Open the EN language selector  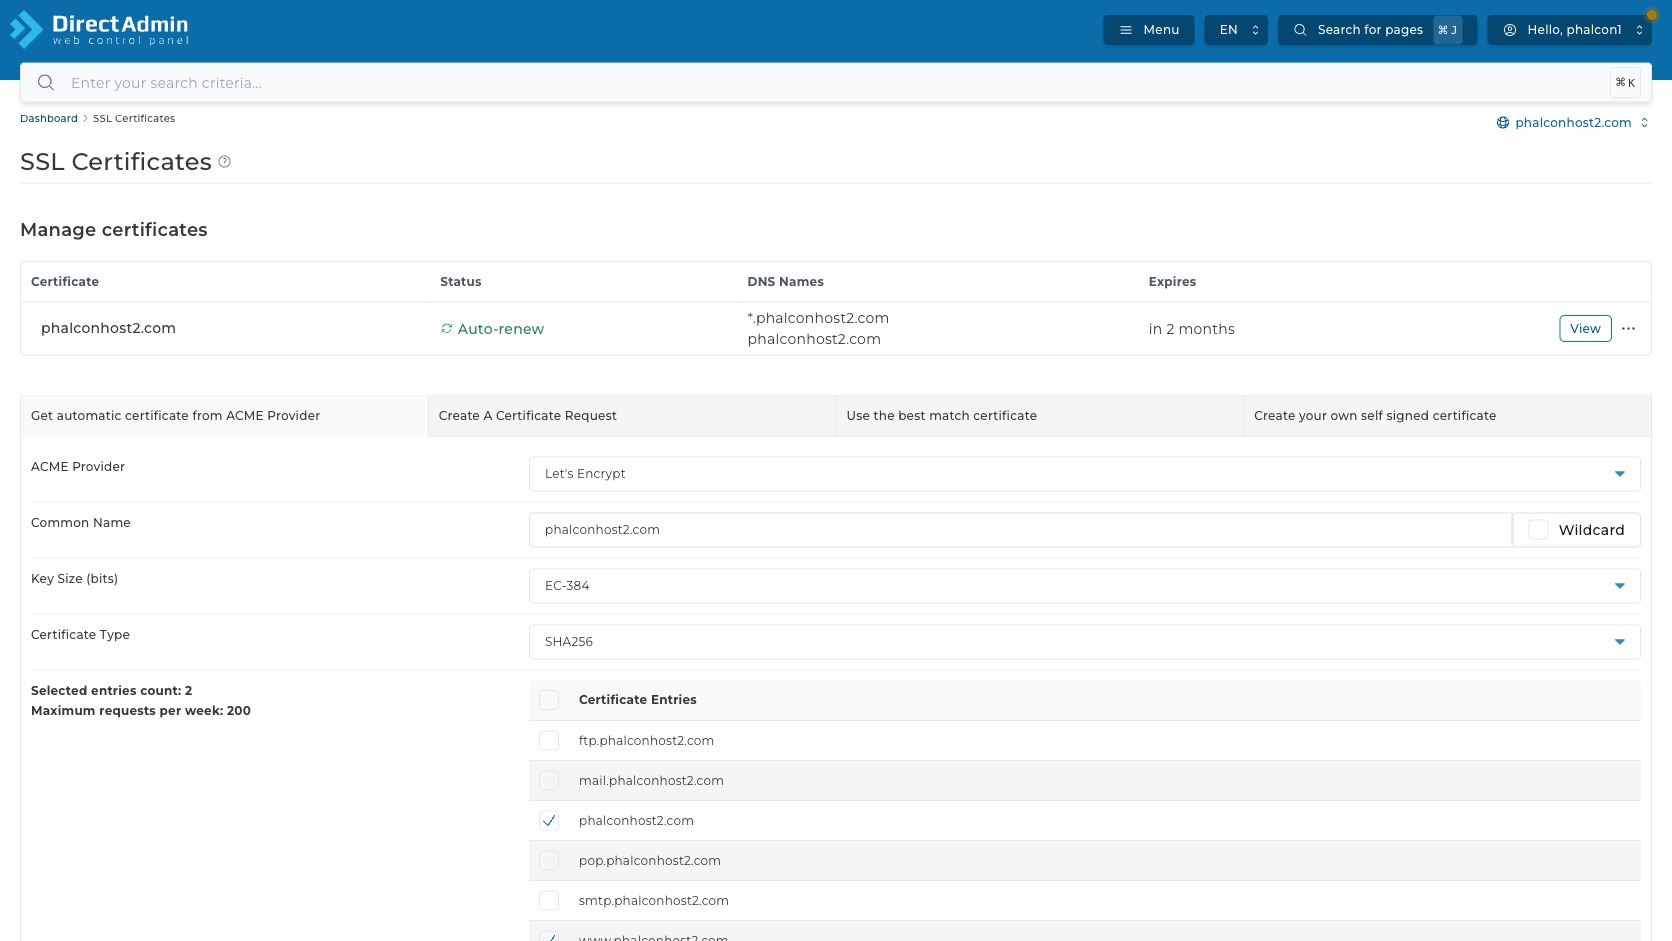point(1236,30)
